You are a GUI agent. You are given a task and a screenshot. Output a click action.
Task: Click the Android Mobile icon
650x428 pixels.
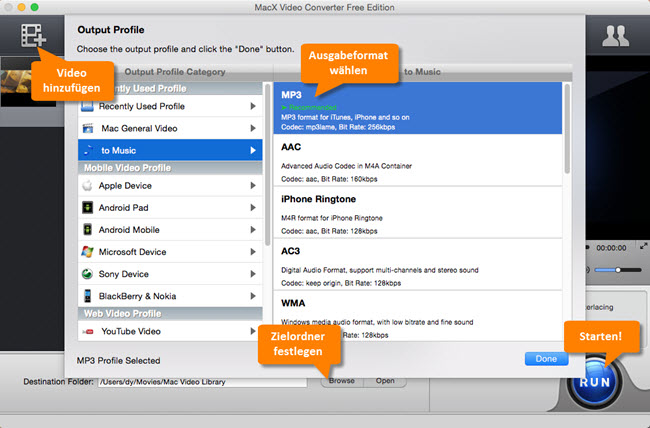[87, 229]
